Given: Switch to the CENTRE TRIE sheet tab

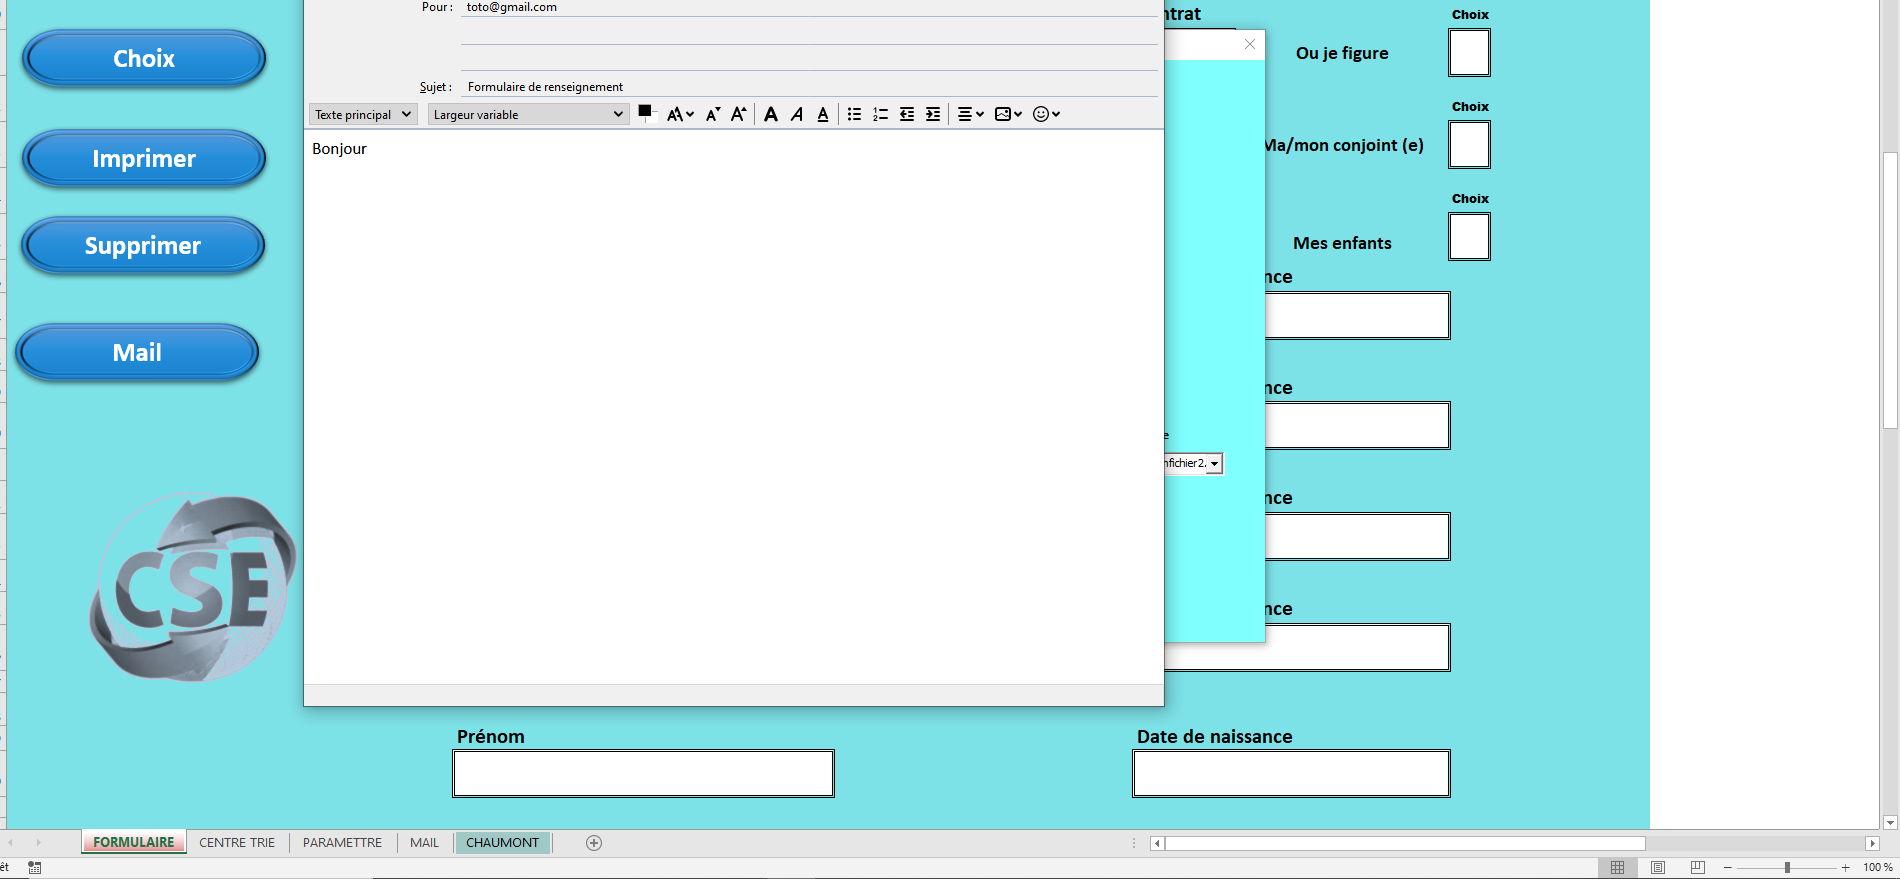Looking at the screenshot, I should click(x=237, y=842).
